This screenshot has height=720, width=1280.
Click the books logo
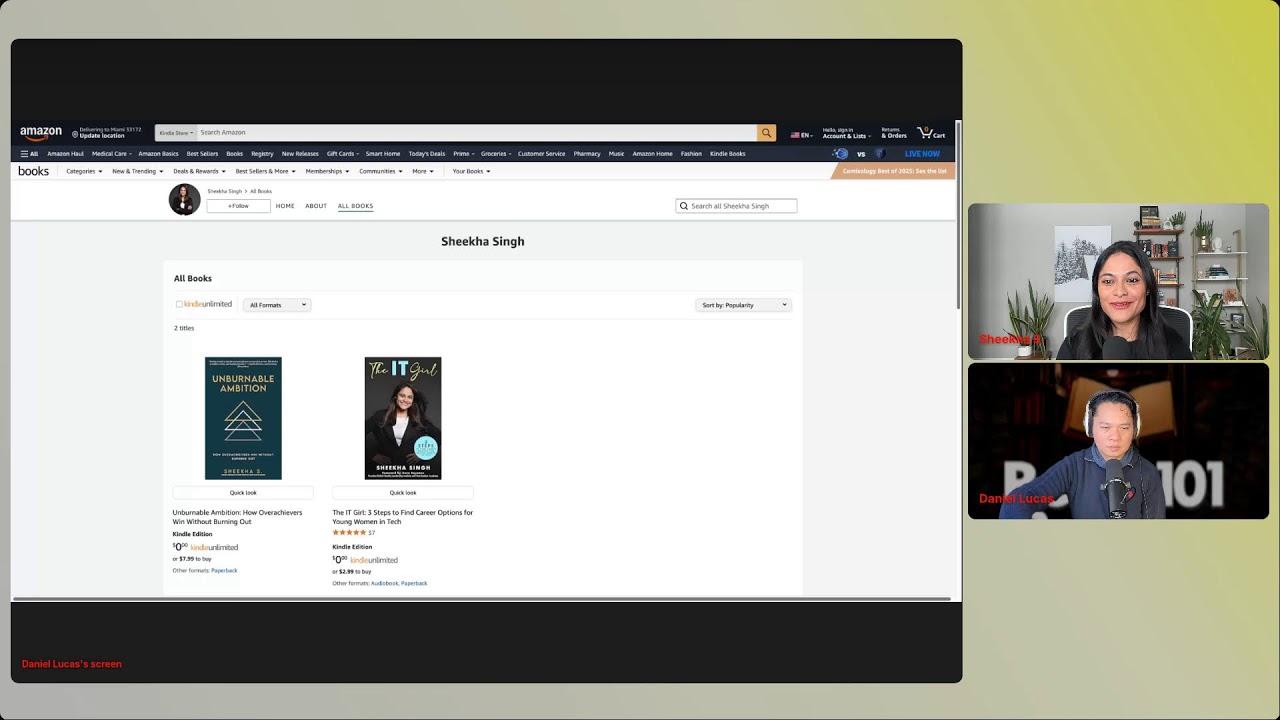[x=33, y=171]
